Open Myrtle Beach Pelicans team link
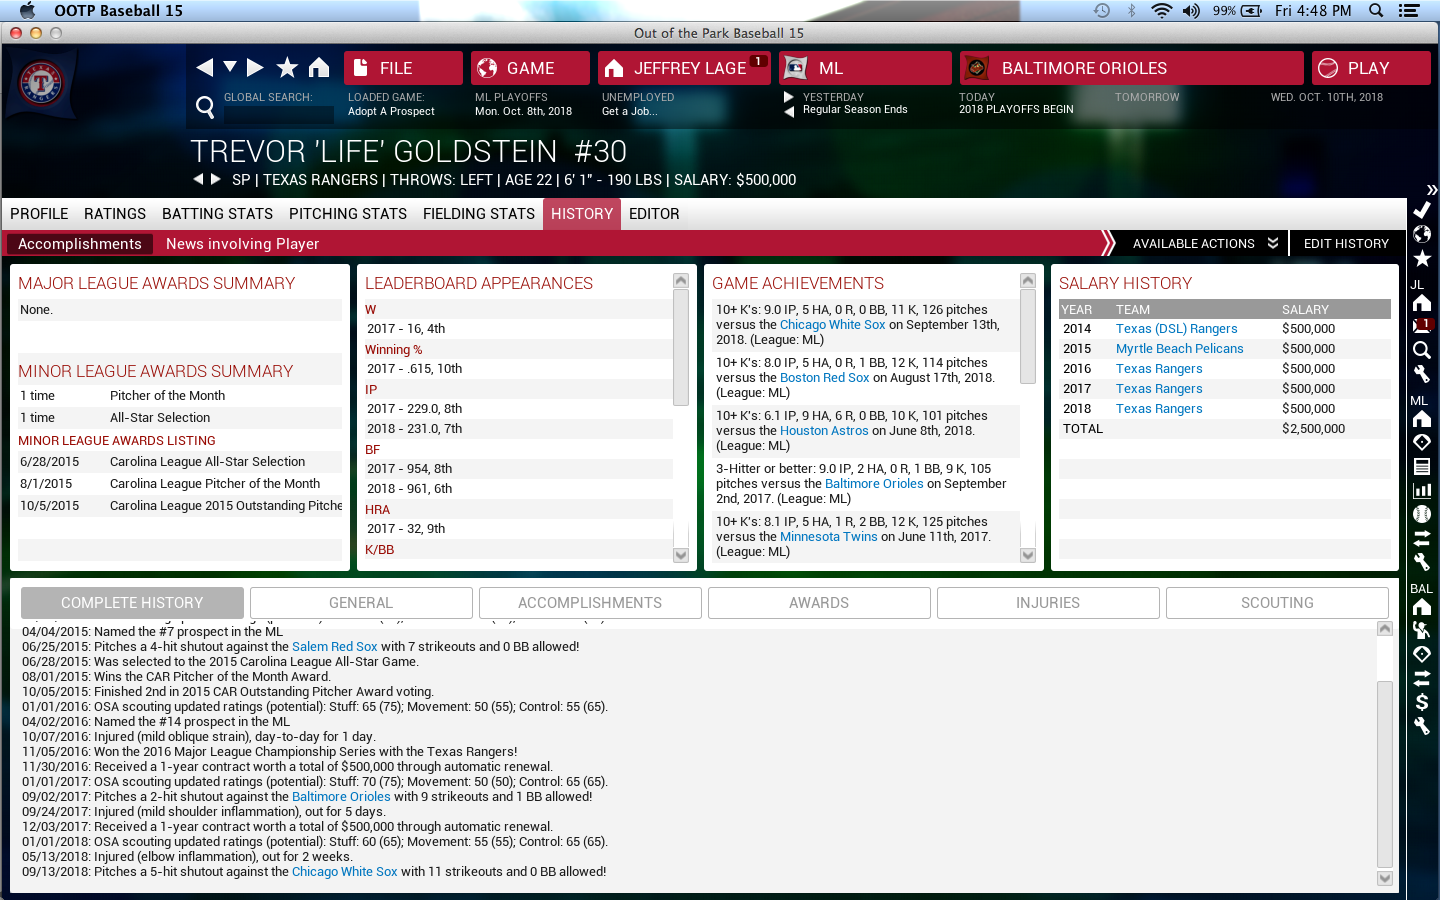 [x=1179, y=349]
